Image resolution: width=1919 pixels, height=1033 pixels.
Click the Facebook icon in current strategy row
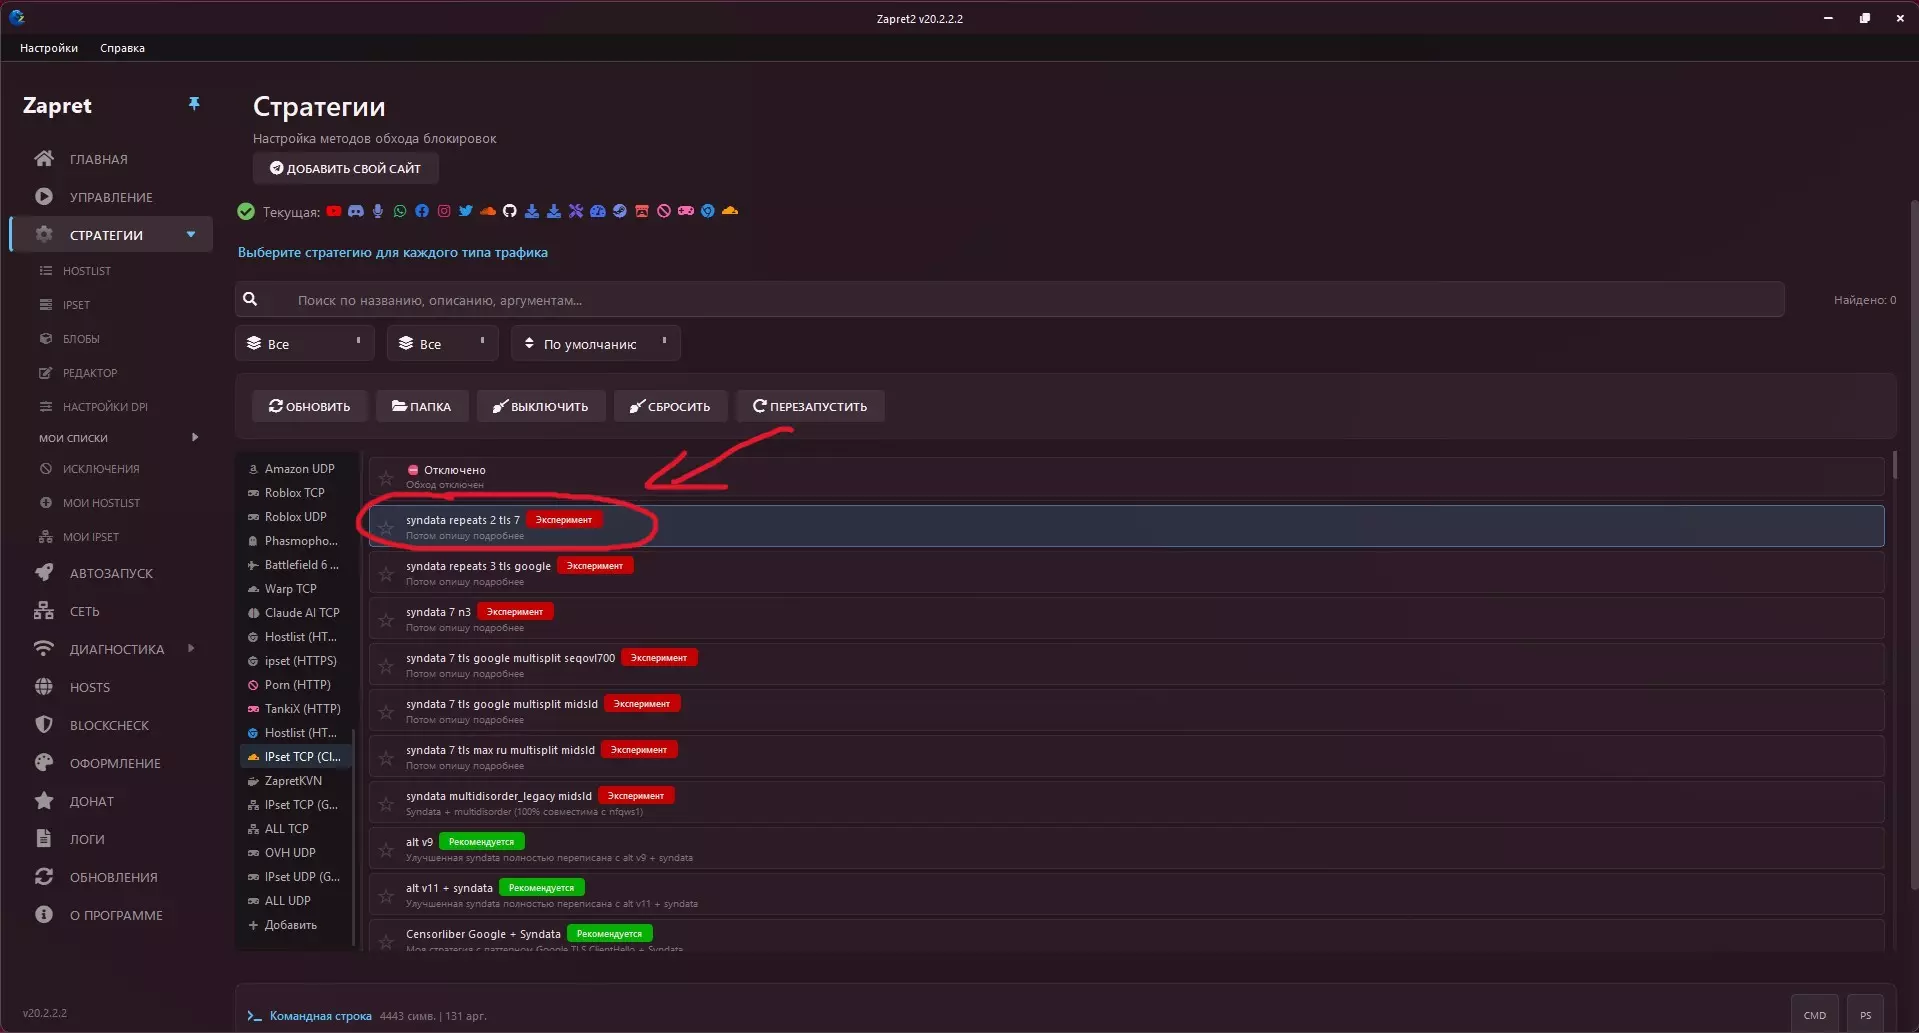[422, 211]
